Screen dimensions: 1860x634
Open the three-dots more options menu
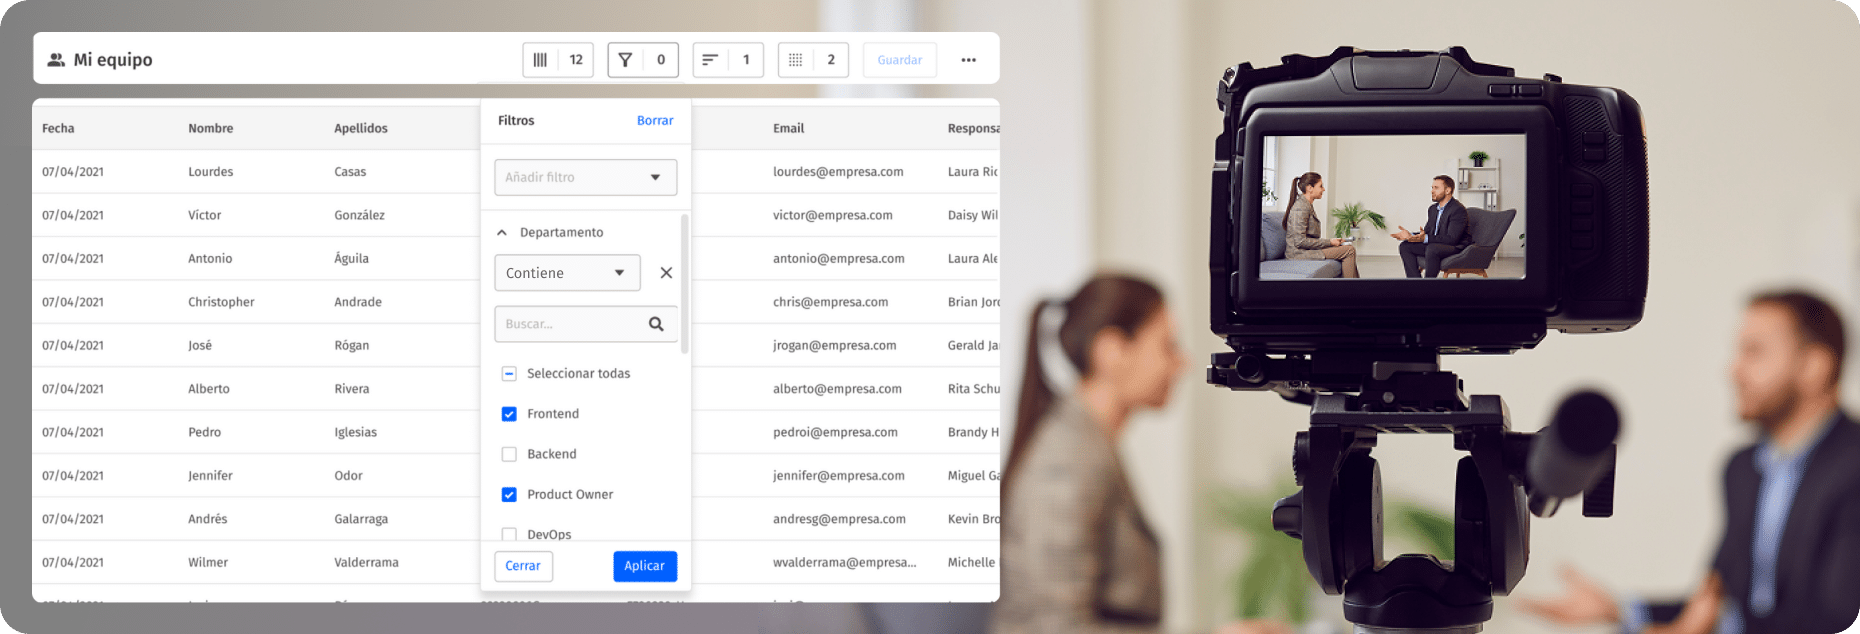tap(968, 60)
